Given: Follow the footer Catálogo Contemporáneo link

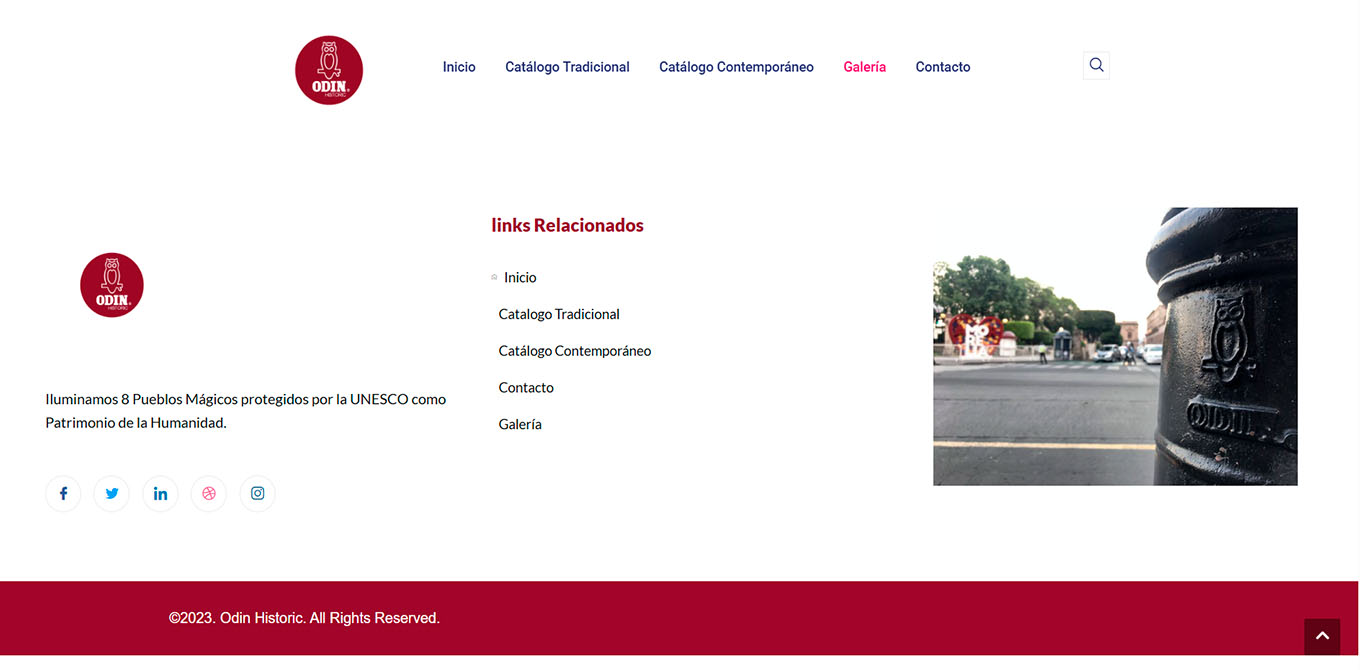Looking at the screenshot, I should [575, 351].
